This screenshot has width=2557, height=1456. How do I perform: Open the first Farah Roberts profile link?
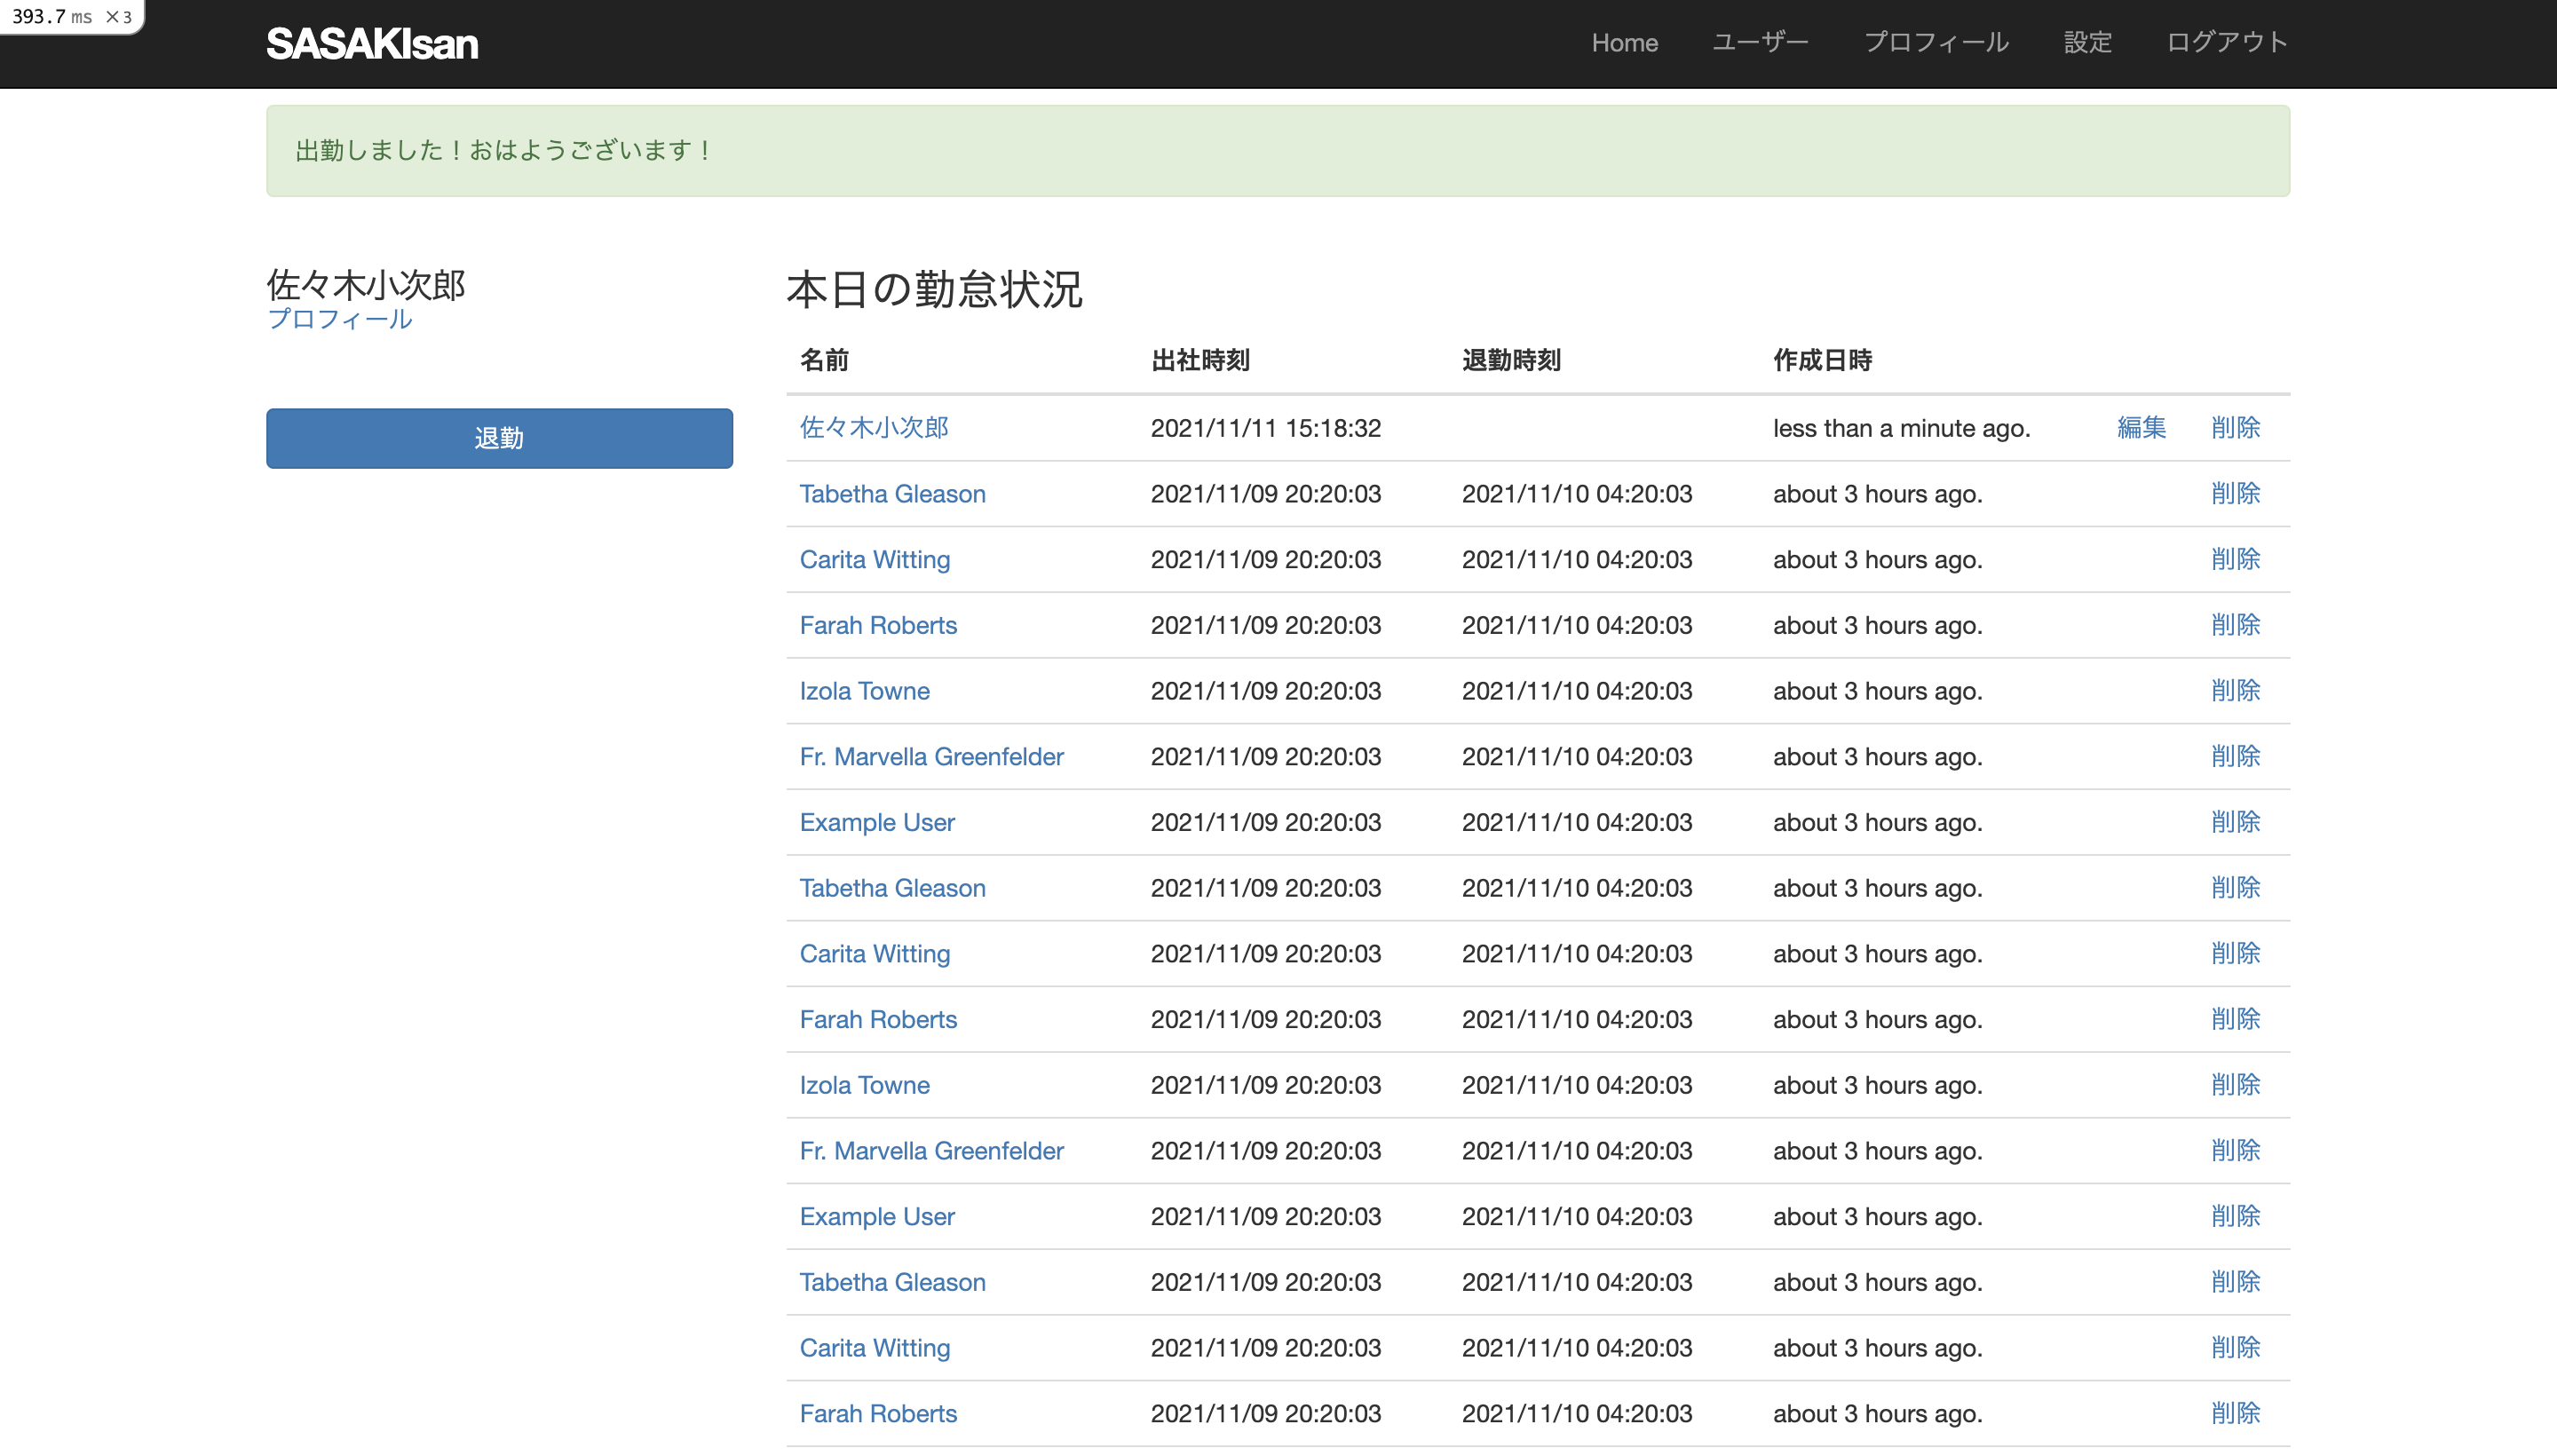pos(878,625)
